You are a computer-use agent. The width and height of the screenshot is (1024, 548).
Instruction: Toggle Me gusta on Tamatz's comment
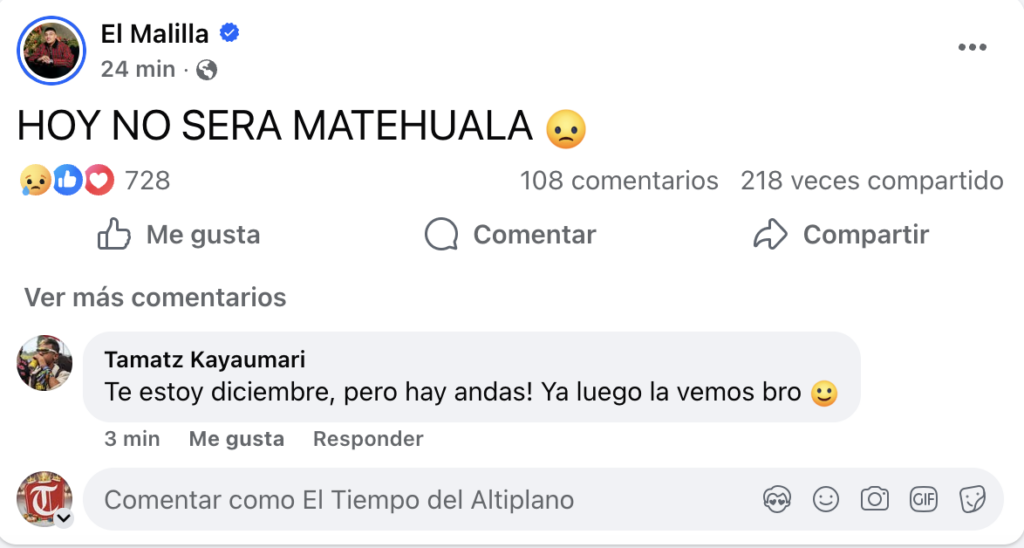tap(236, 439)
